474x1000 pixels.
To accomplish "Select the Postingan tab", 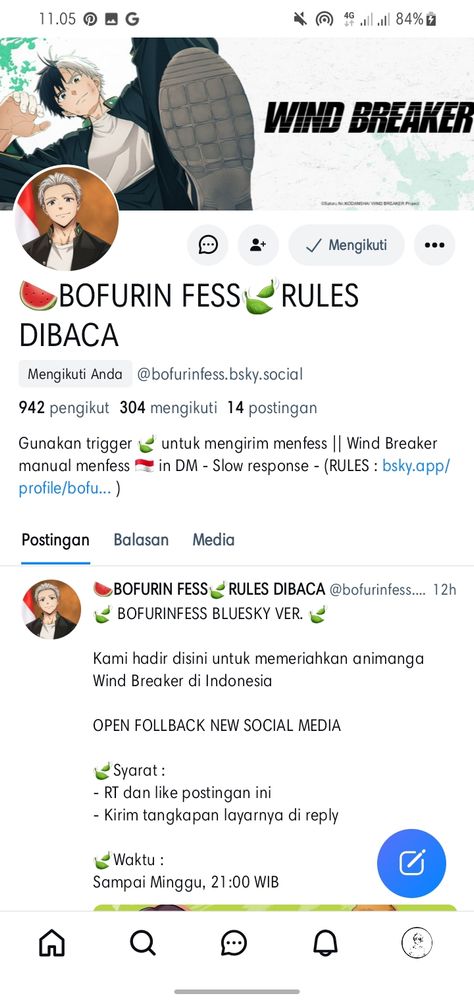I will [x=56, y=540].
